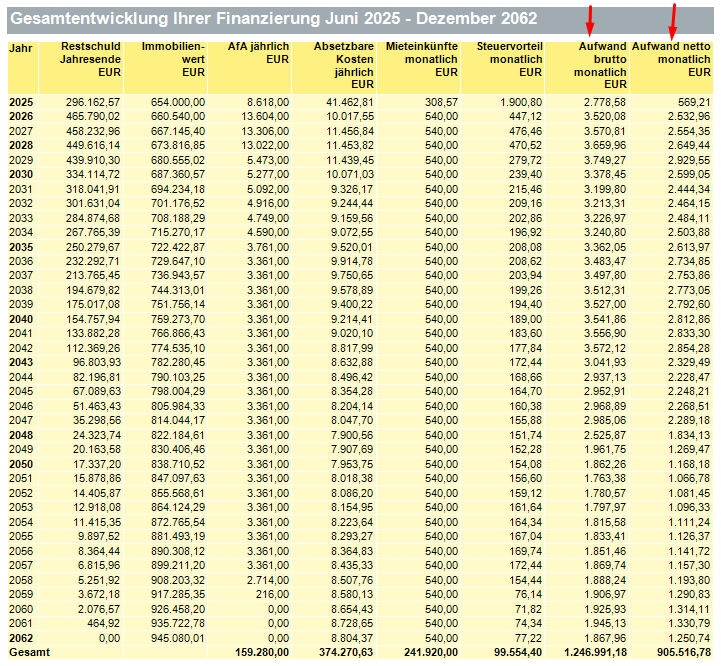The height and width of the screenshot is (666, 721).
Task: Click the year 2030 row label
Action: coord(21,174)
